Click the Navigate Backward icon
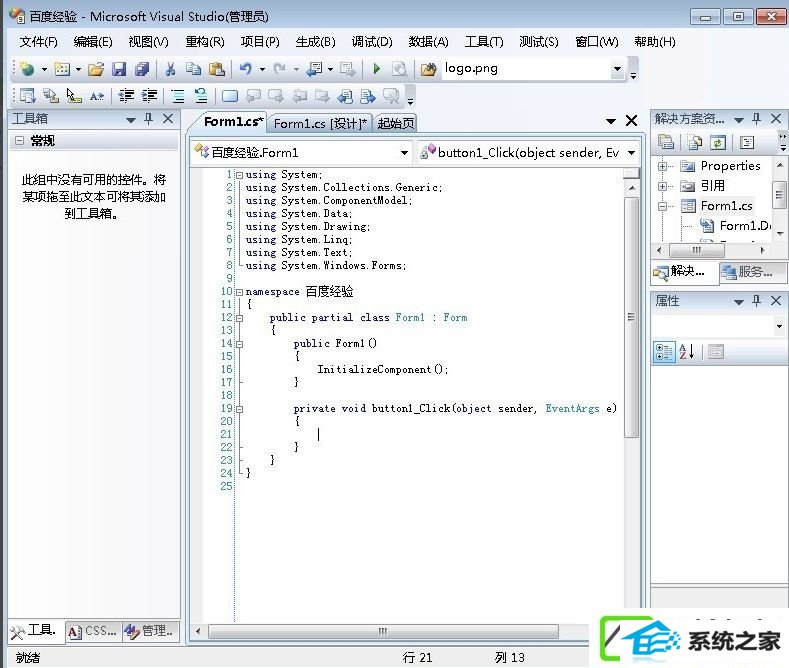 [315, 69]
